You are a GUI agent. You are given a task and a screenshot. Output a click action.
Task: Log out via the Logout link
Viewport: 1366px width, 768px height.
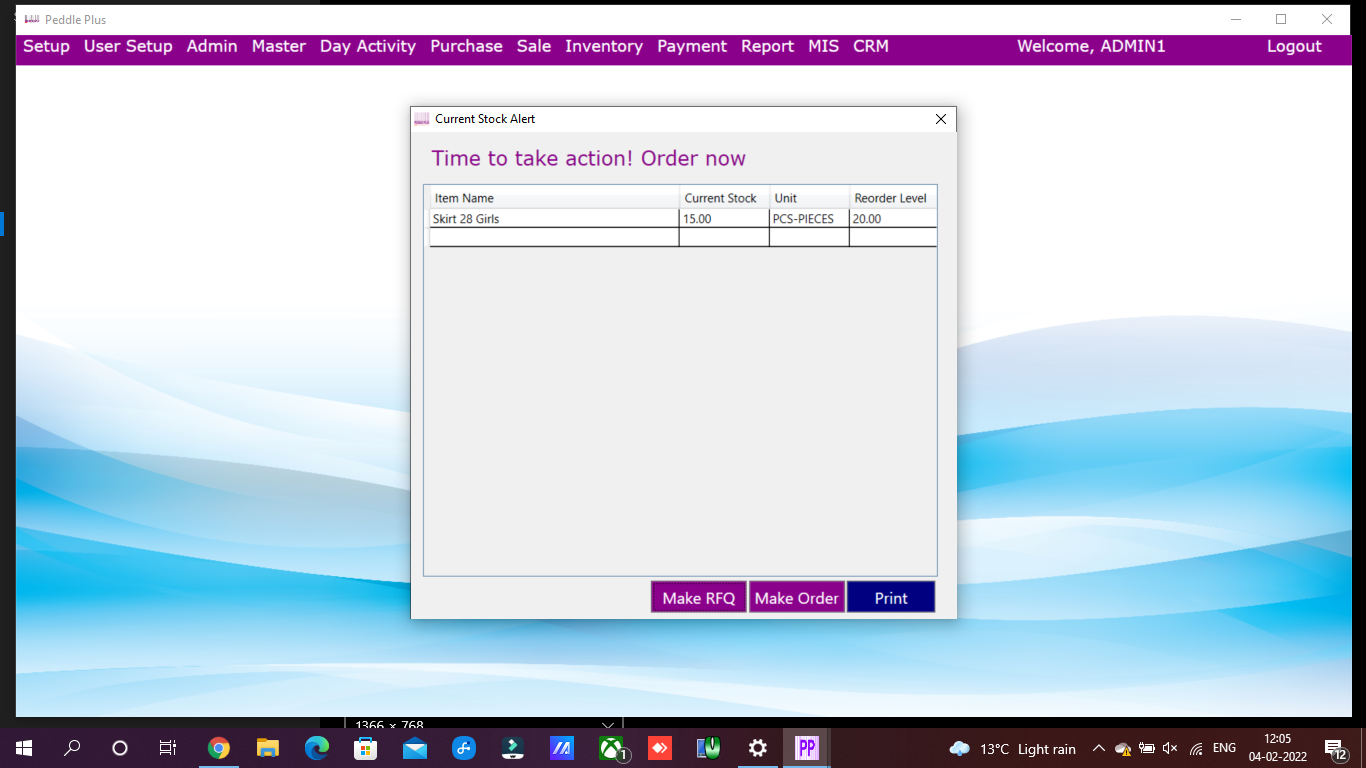(1293, 46)
